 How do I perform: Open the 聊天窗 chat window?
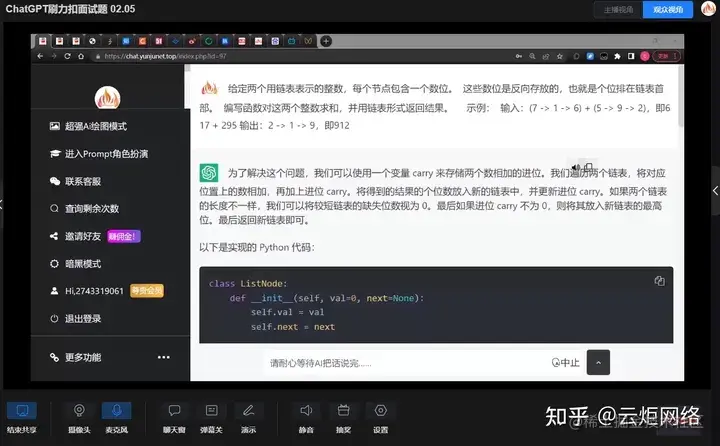pos(174,418)
